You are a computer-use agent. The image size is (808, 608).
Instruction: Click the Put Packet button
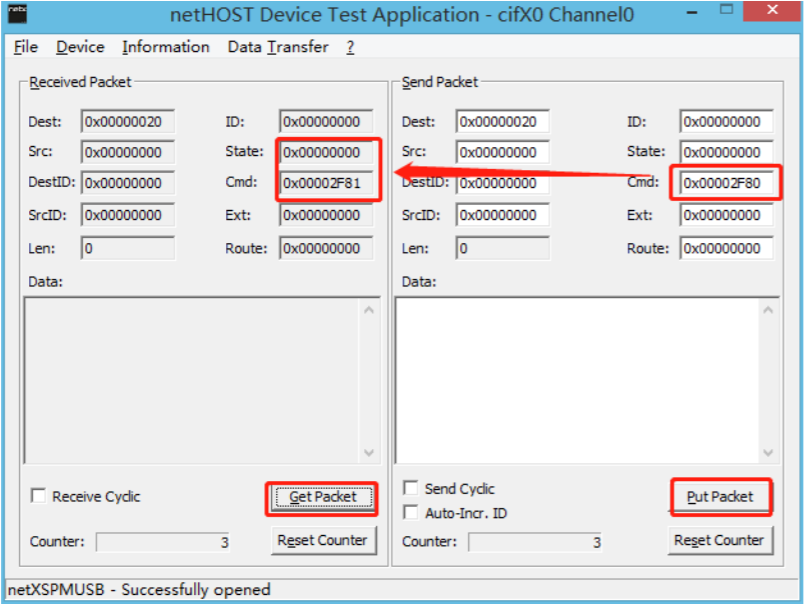(x=720, y=497)
